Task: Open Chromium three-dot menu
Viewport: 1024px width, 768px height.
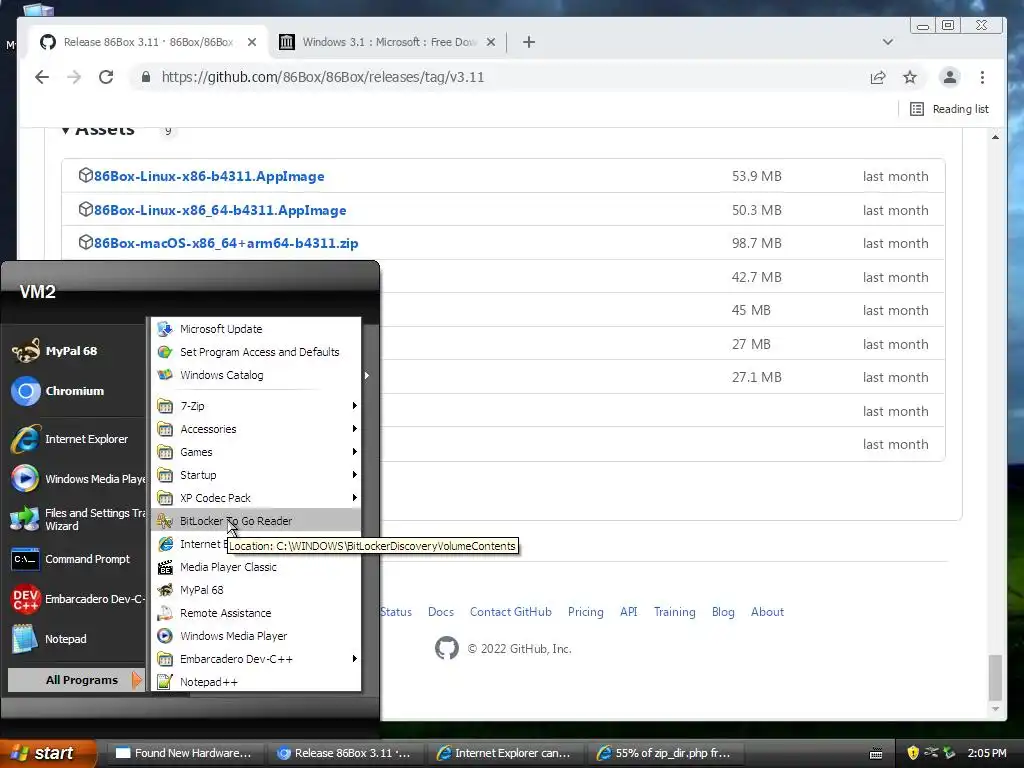Action: click(x=982, y=77)
